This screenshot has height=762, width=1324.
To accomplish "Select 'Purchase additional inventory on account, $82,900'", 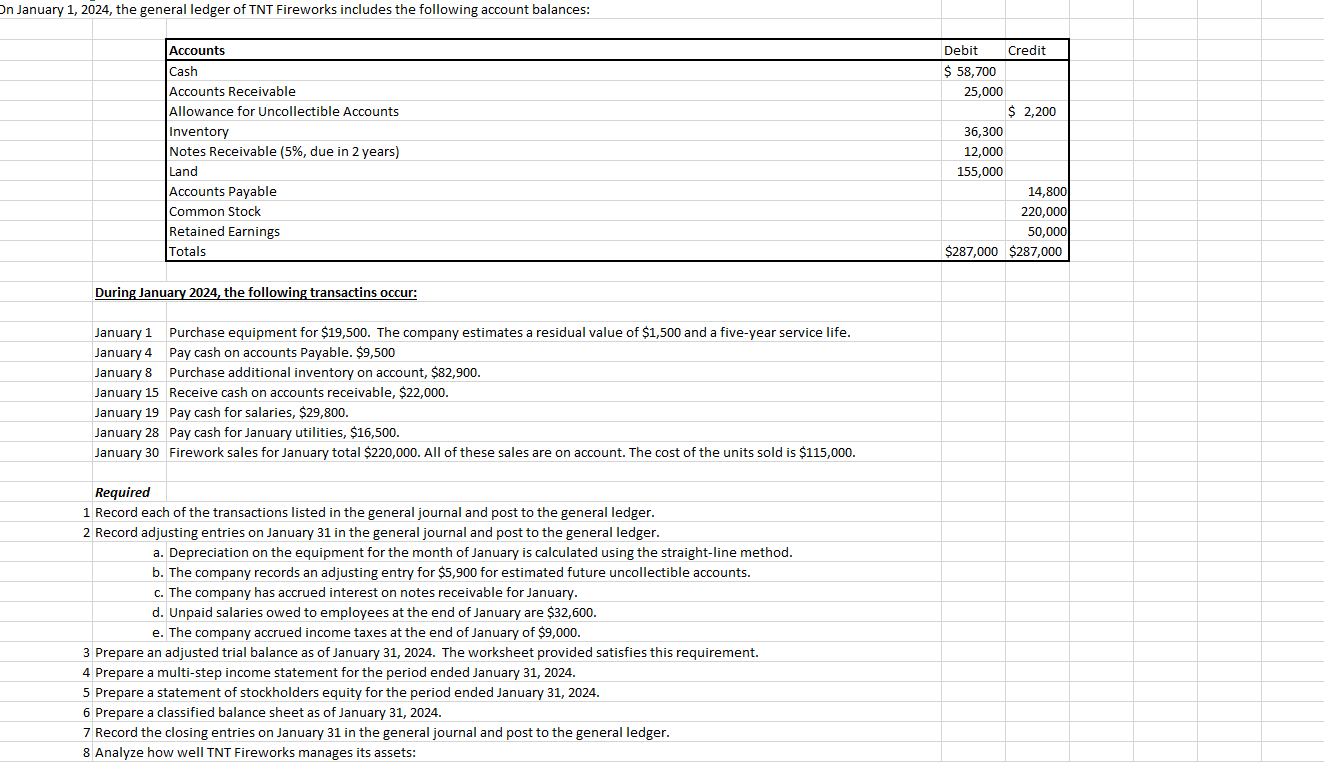I will [x=325, y=372].
